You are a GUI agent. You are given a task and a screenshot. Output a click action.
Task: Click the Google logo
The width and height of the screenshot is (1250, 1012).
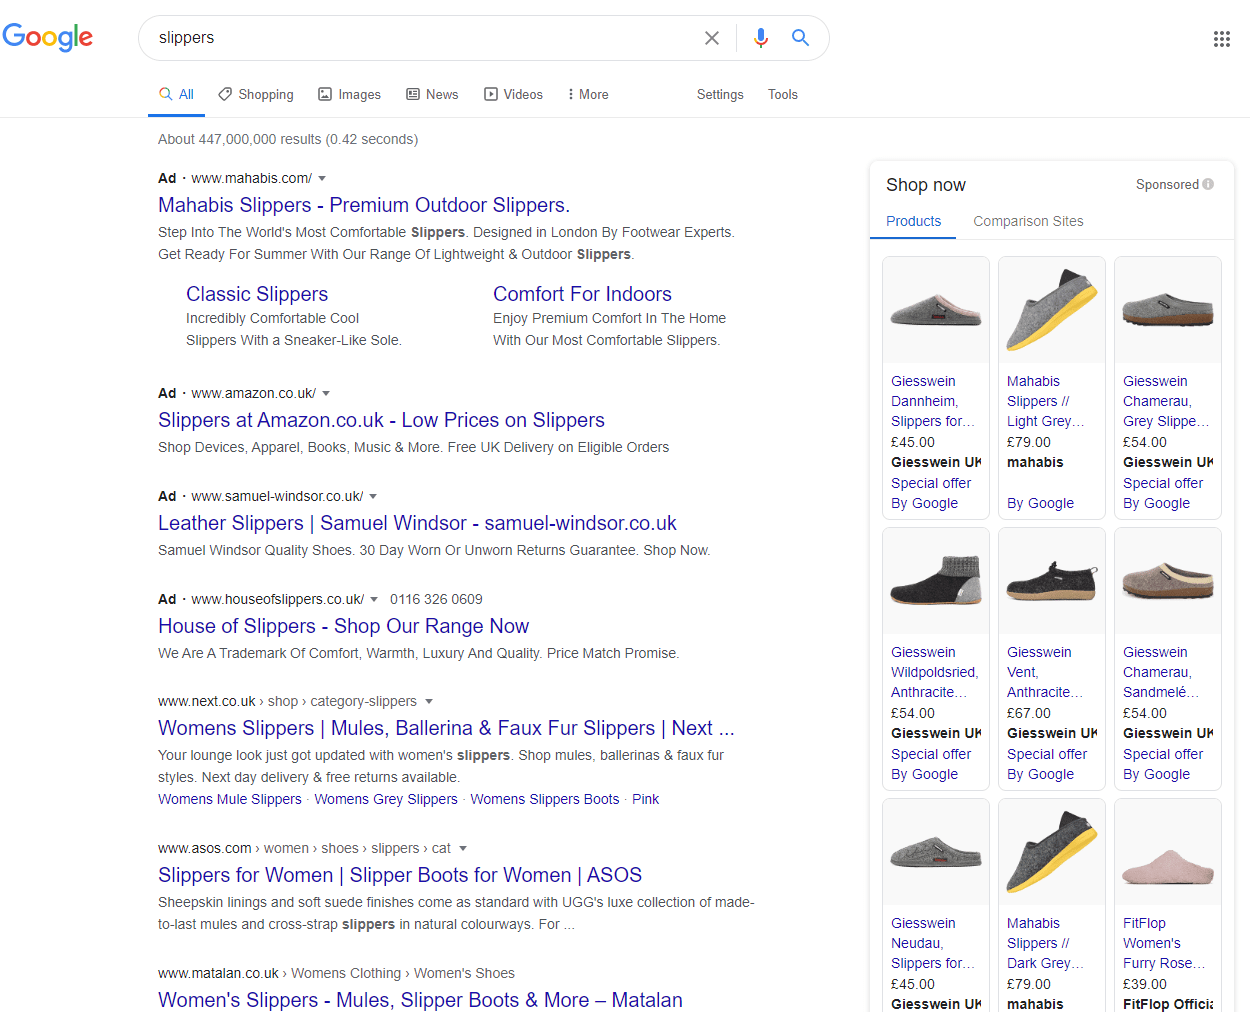[48, 37]
